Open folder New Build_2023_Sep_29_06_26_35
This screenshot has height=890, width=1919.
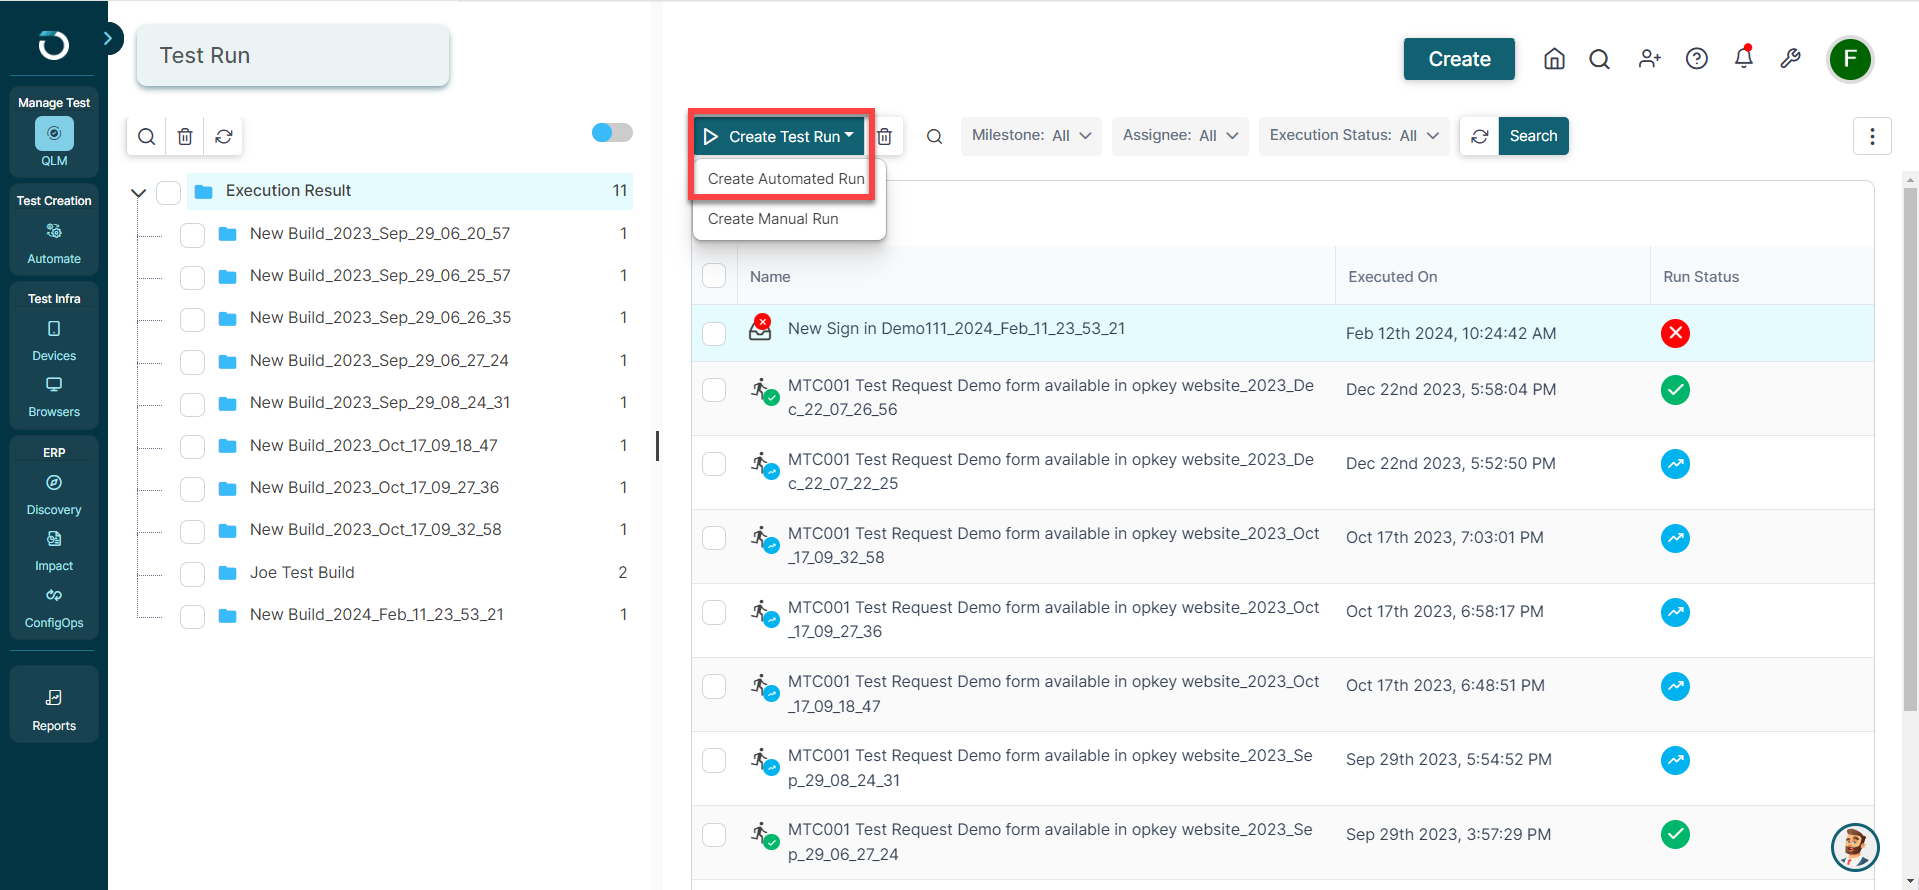(x=380, y=318)
